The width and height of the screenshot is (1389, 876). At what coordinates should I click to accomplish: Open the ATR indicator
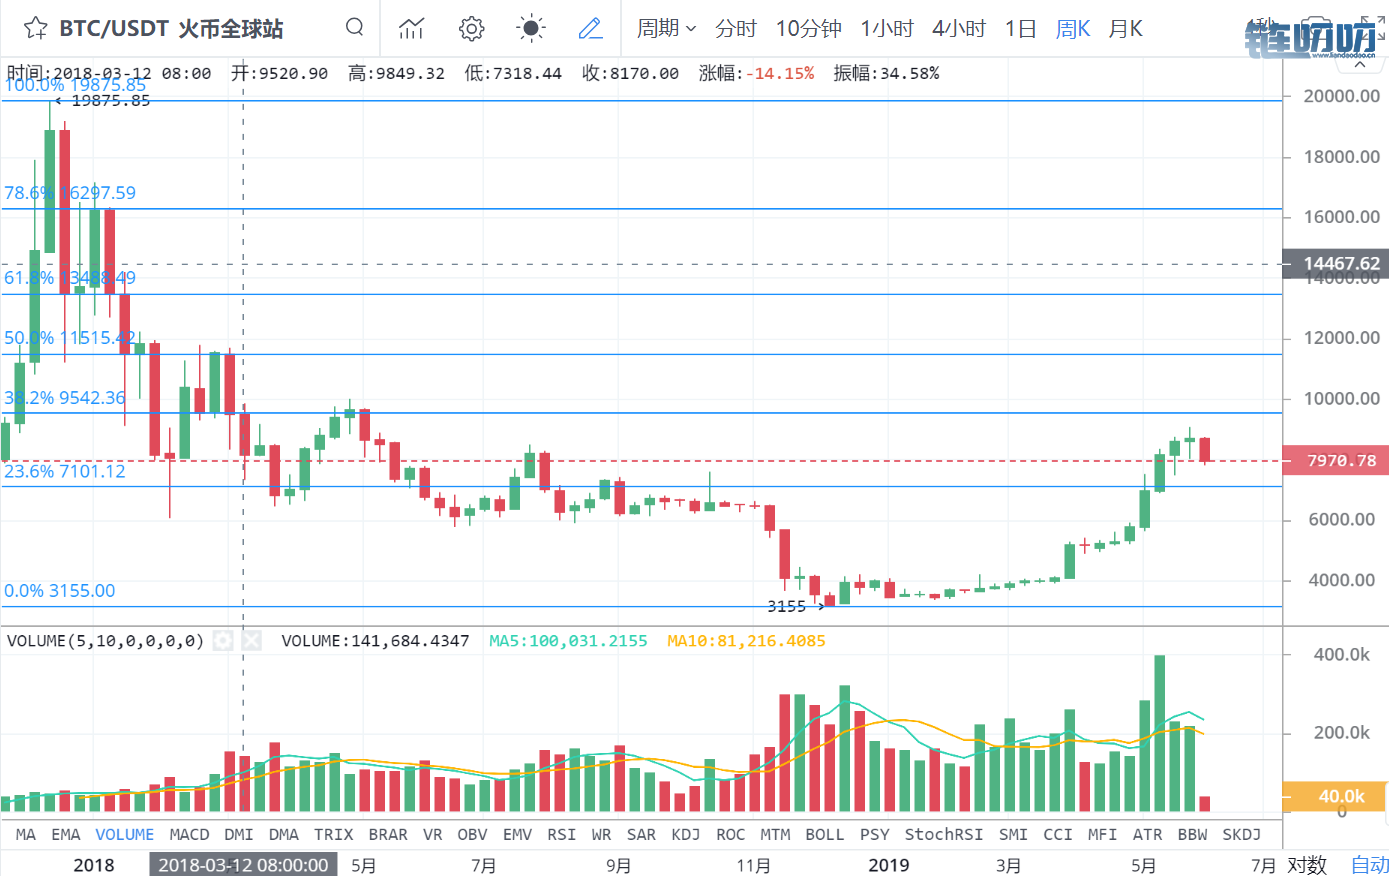[1147, 834]
